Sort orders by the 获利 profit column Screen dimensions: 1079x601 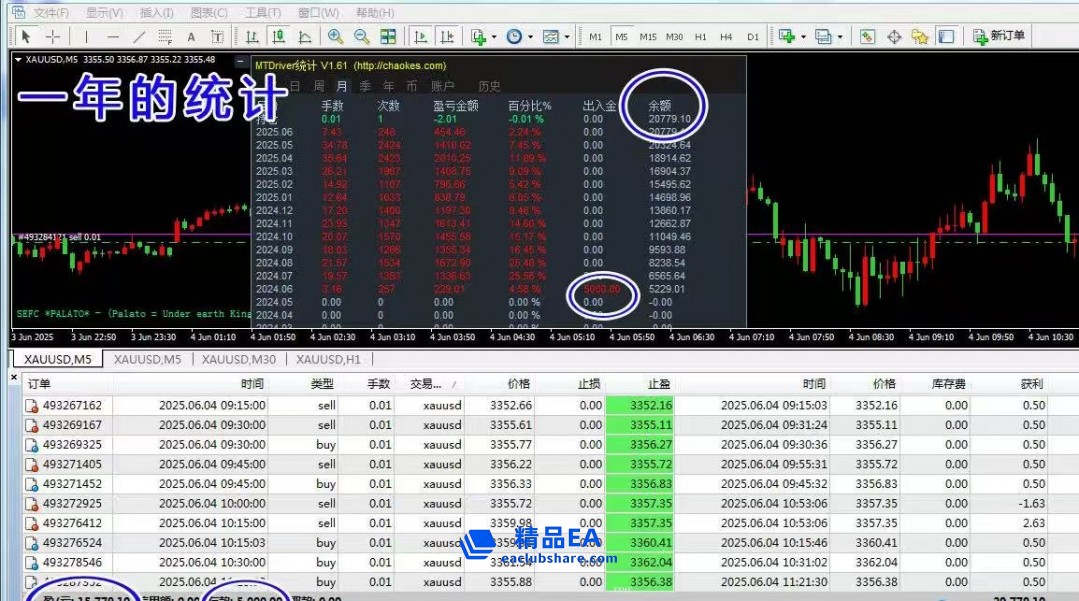(x=1031, y=384)
